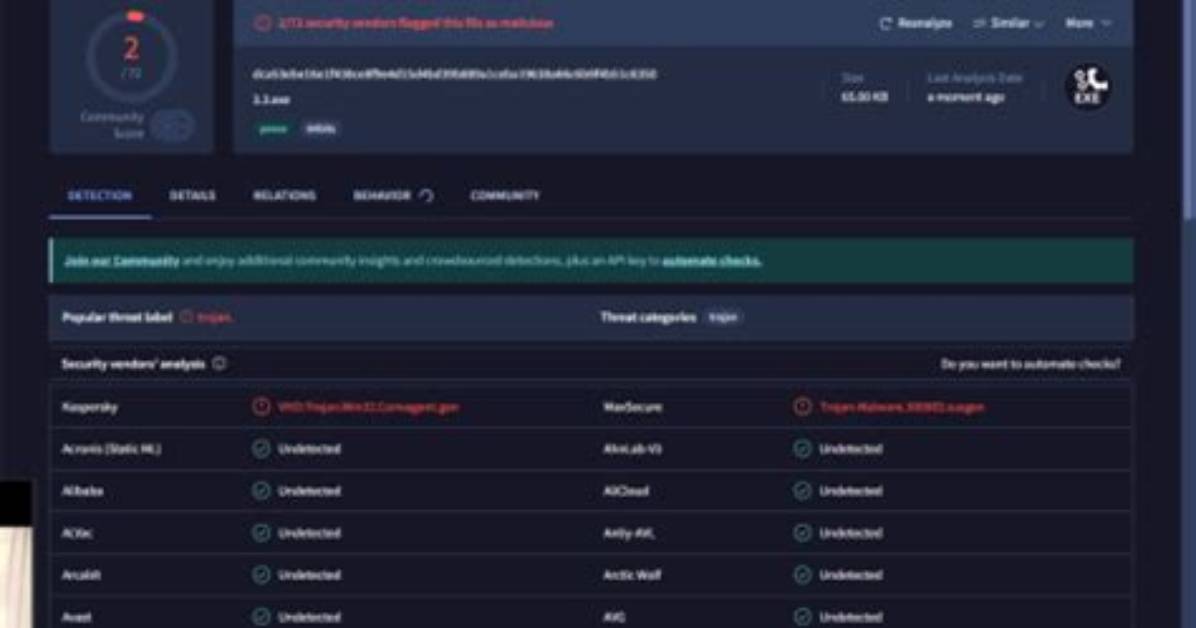
Task: Follow the Join our Community link
Action: [x=122, y=261]
